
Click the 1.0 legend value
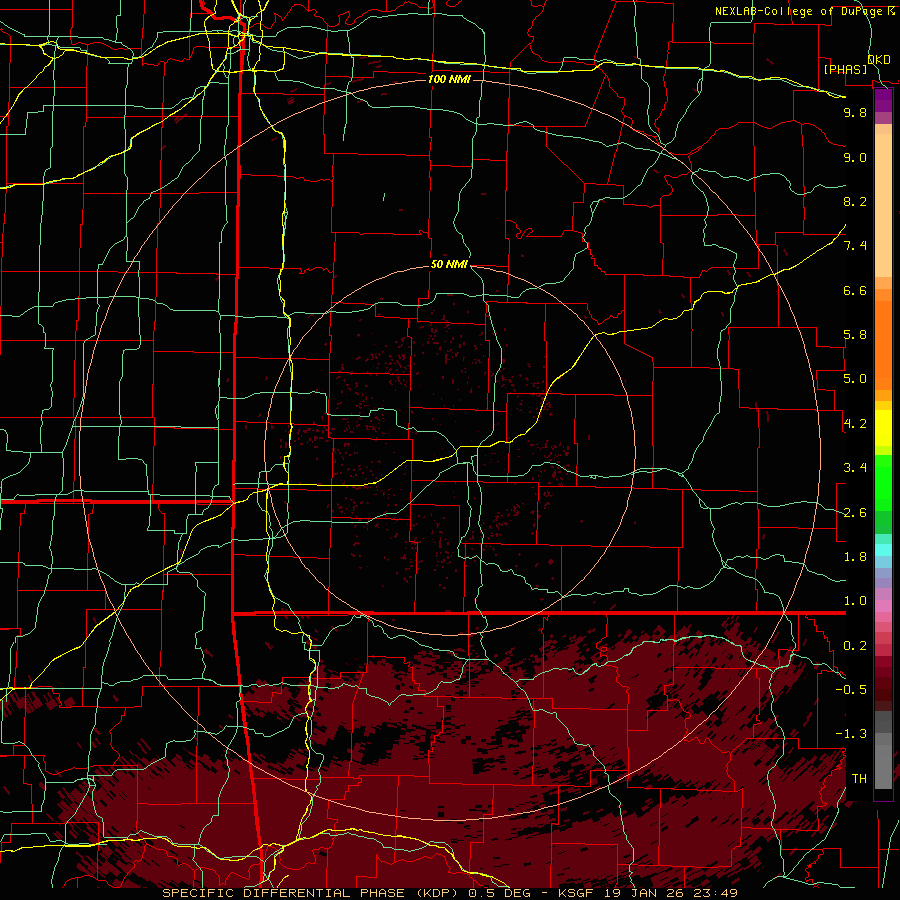coord(855,601)
